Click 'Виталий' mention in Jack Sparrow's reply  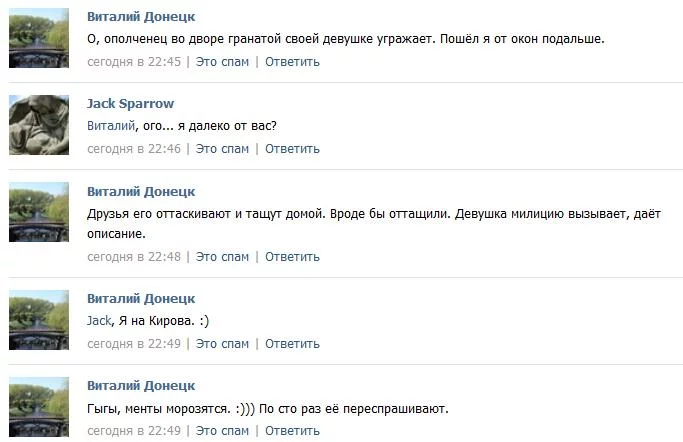coord(110,125)
